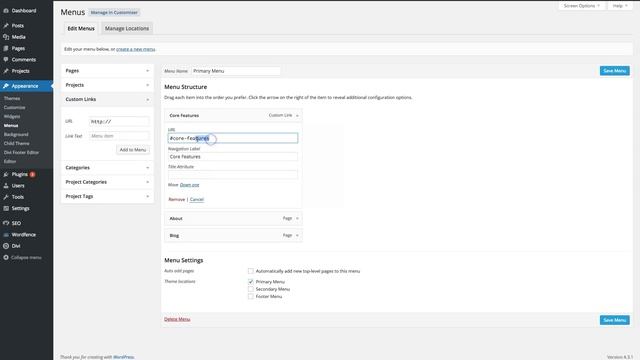Click the Title Attribute field
The width and height of the screenshot is (640, 360).
click(233, 175)
